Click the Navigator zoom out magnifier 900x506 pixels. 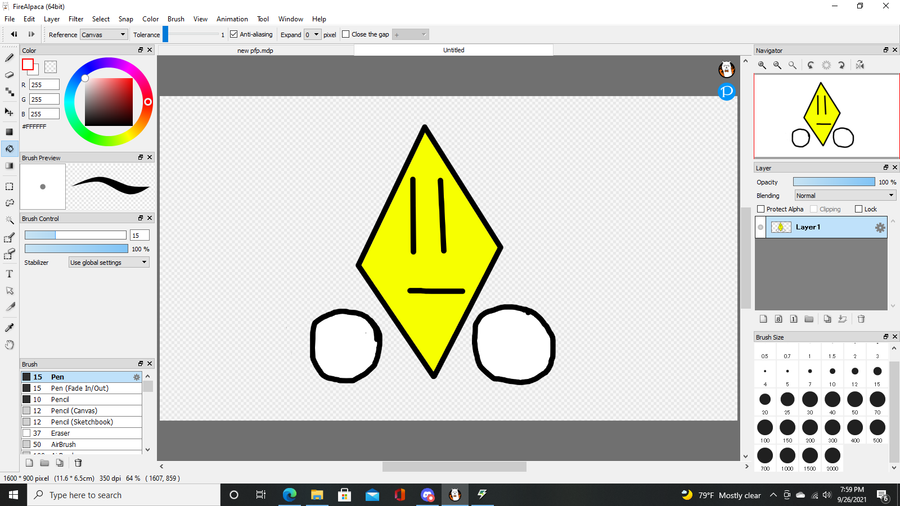(777, 65)
